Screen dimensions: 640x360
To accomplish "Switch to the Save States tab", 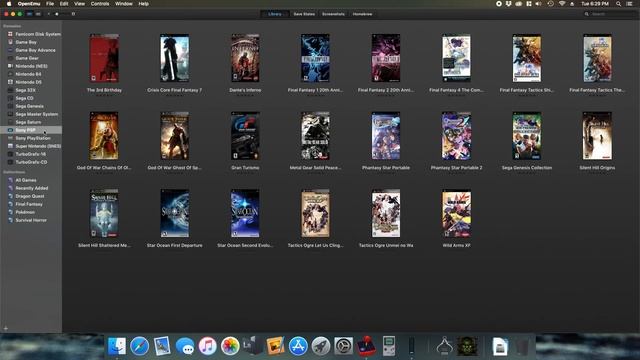I will tap(304, 14).
